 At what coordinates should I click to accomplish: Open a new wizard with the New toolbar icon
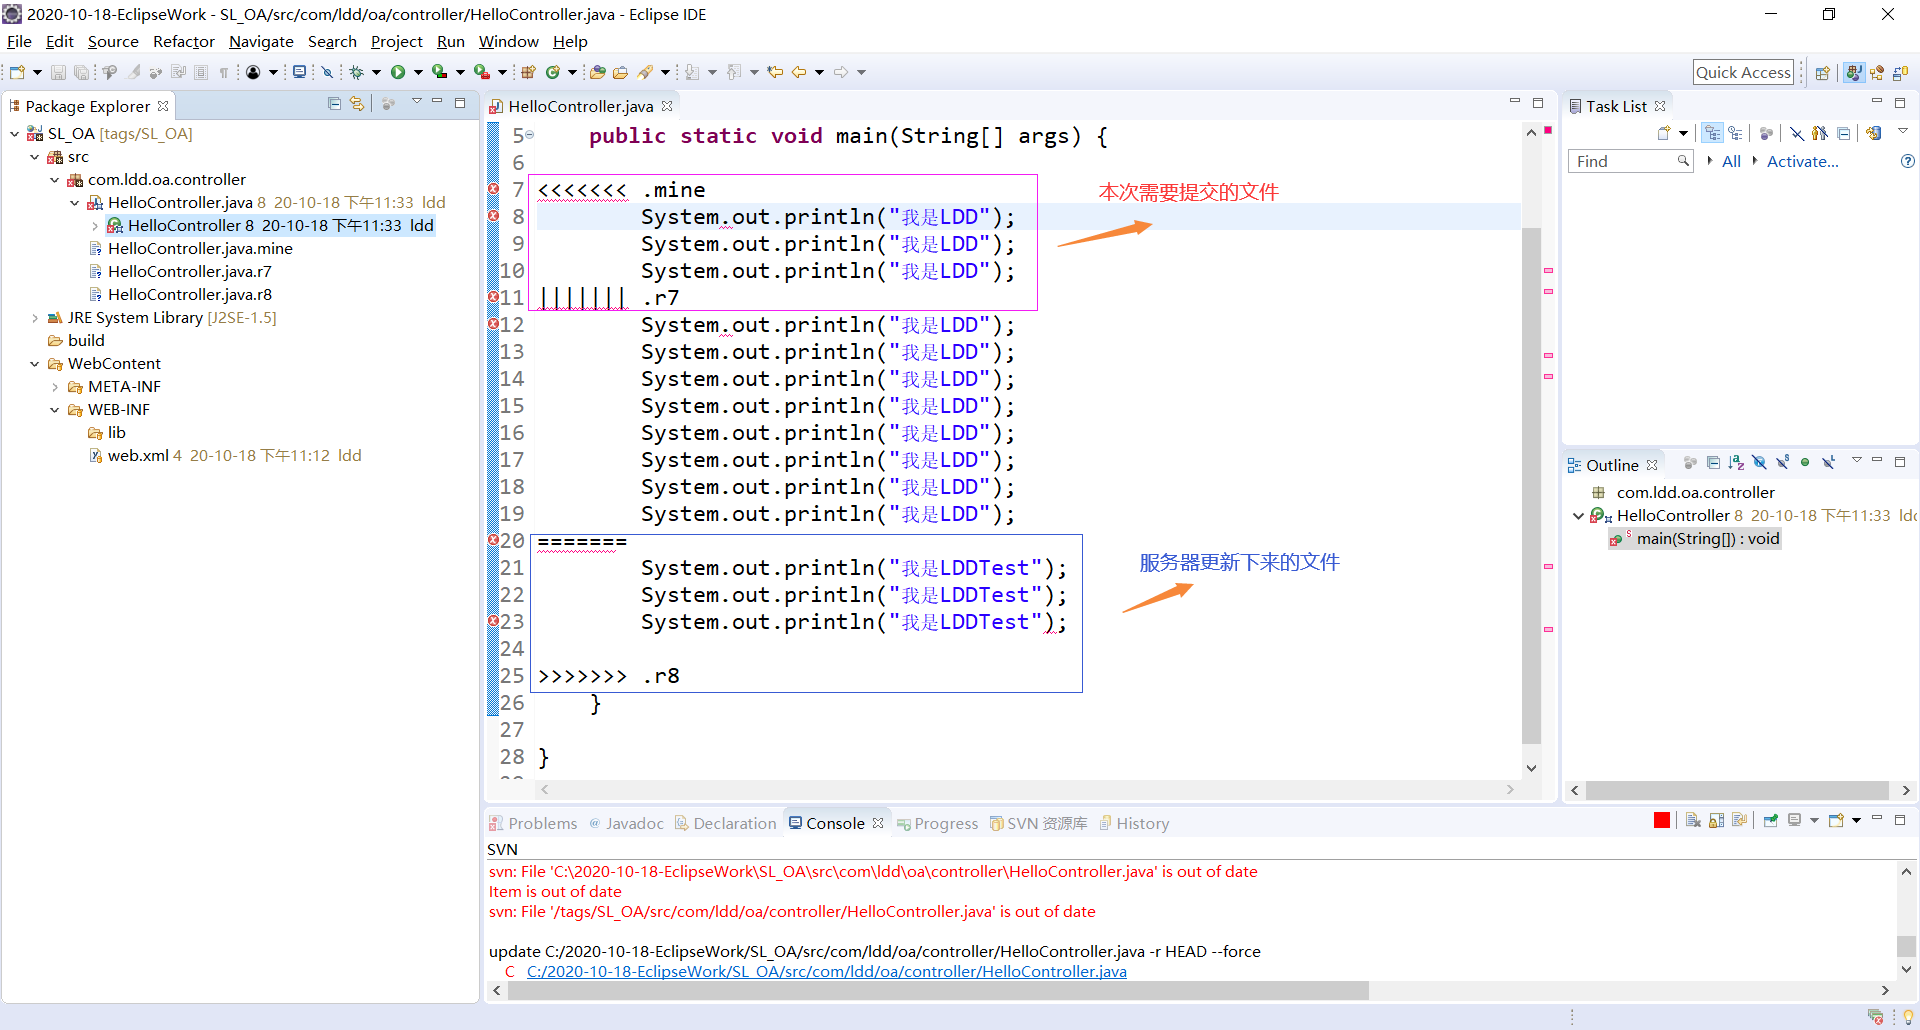[x=16, y=71]
